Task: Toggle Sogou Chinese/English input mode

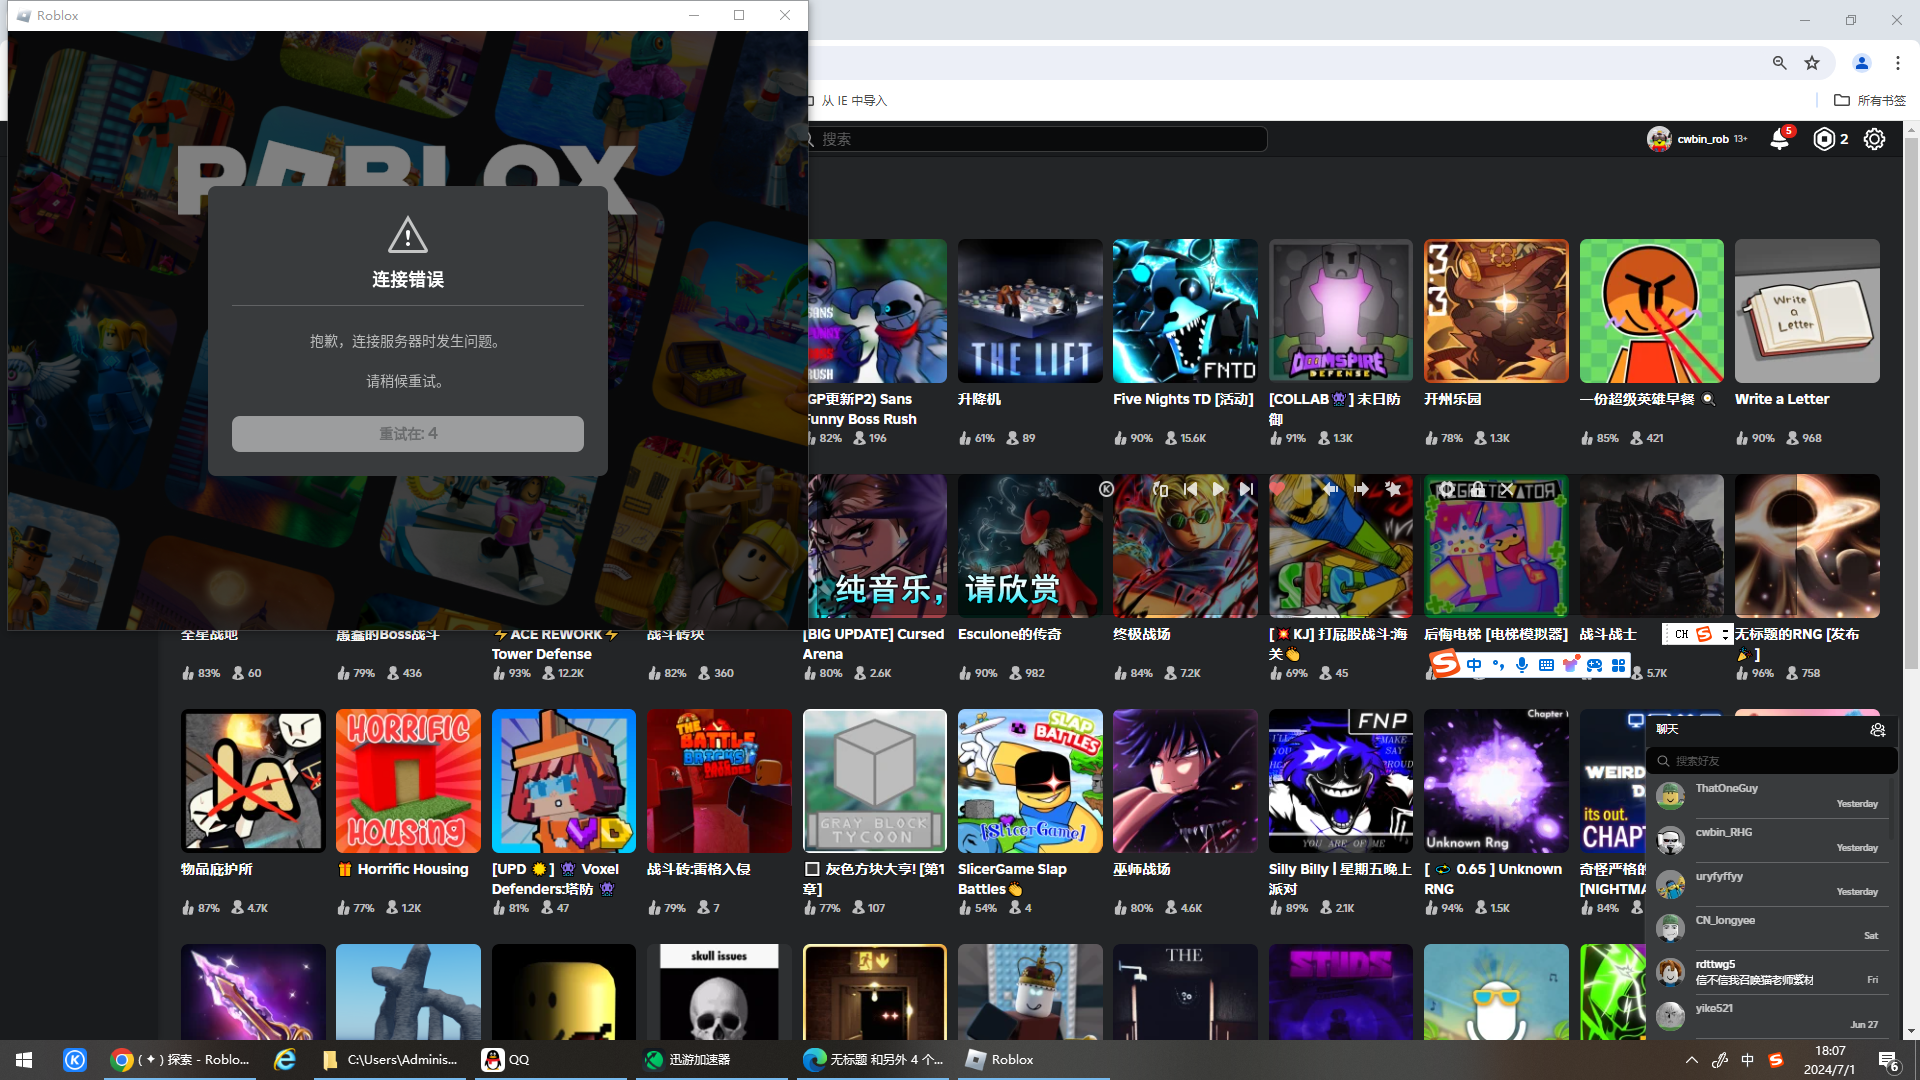Action: tap(1474, 665)
